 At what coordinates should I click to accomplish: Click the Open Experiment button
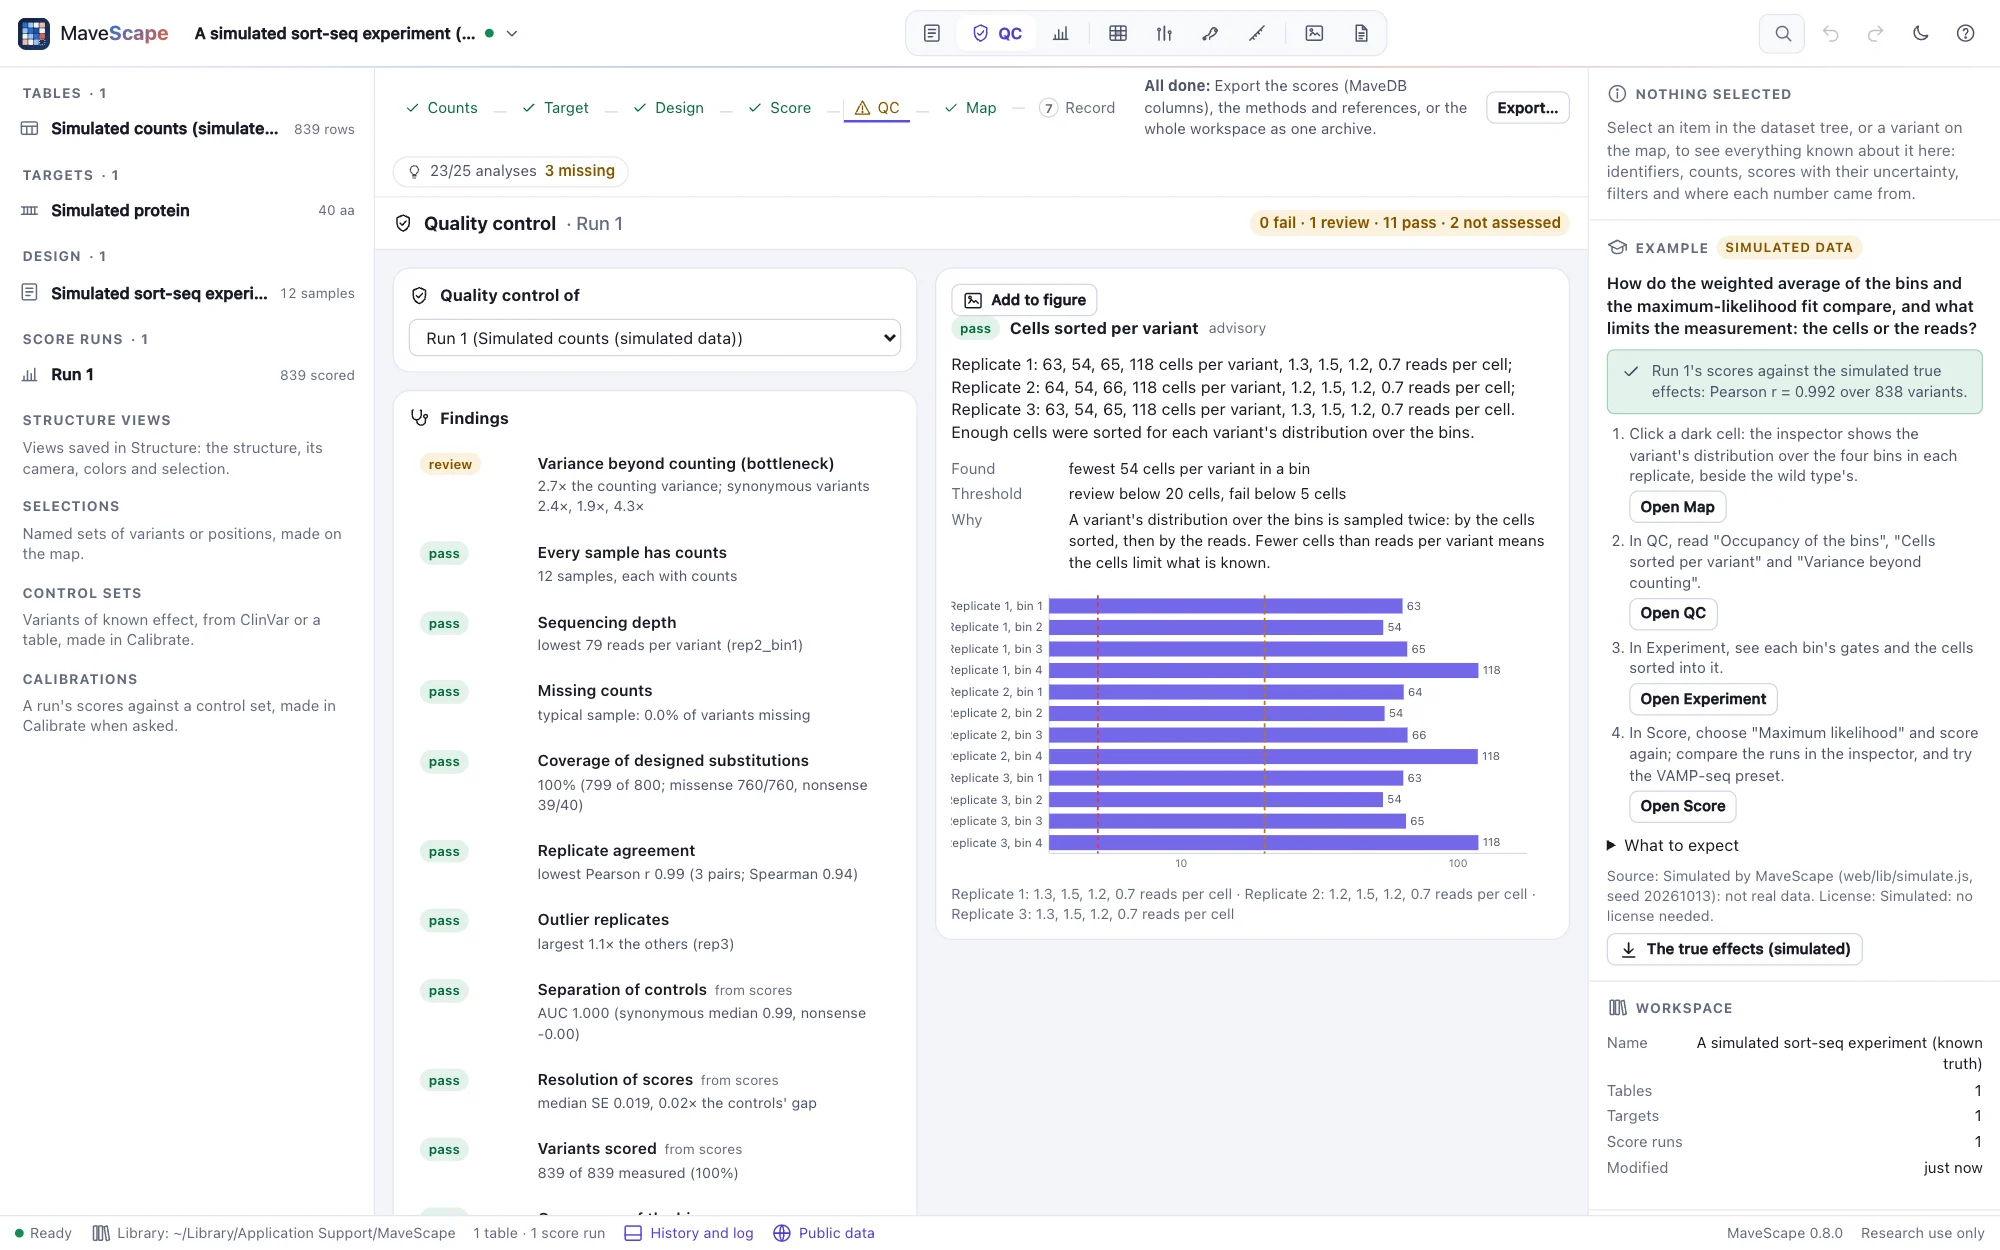(x=1702, y=699)
